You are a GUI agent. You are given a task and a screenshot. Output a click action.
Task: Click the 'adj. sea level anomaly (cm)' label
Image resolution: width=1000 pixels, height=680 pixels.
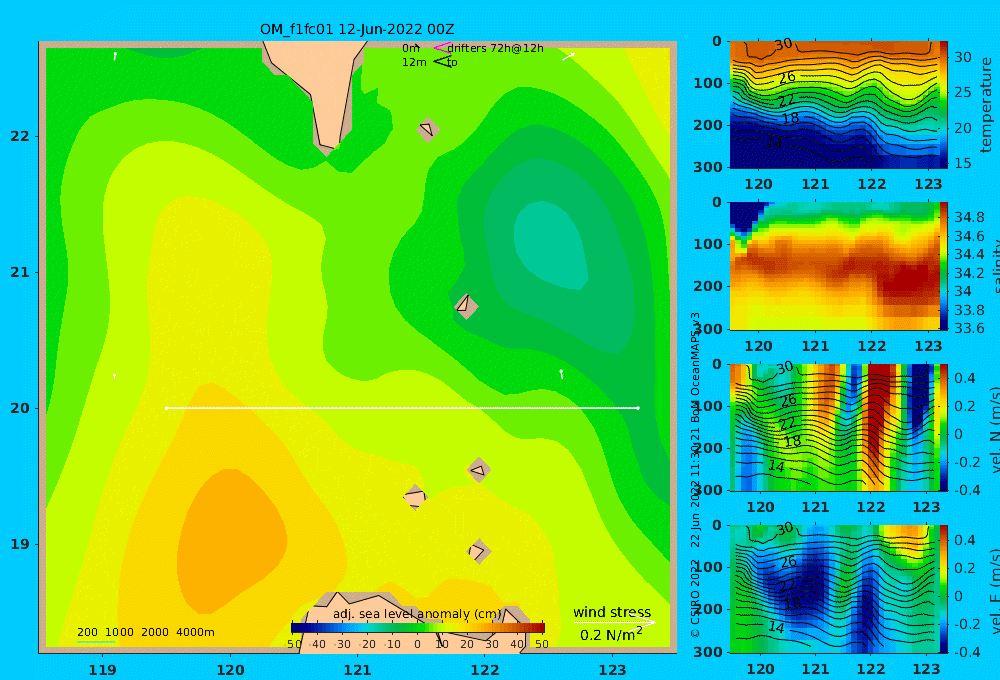click(417, 614)
